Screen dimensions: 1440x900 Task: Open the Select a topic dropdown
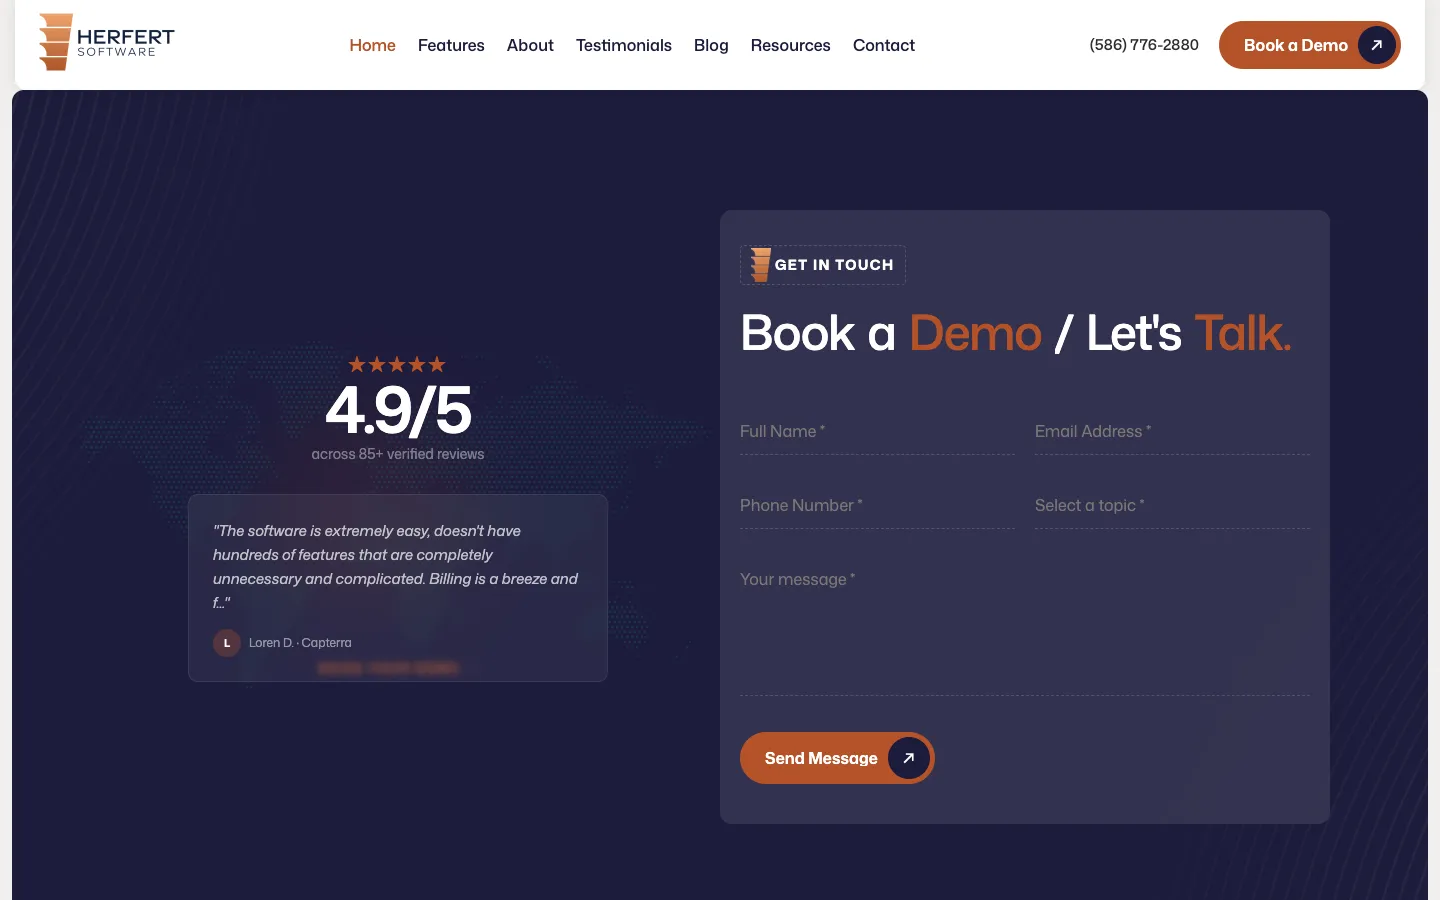[1172, 506]
